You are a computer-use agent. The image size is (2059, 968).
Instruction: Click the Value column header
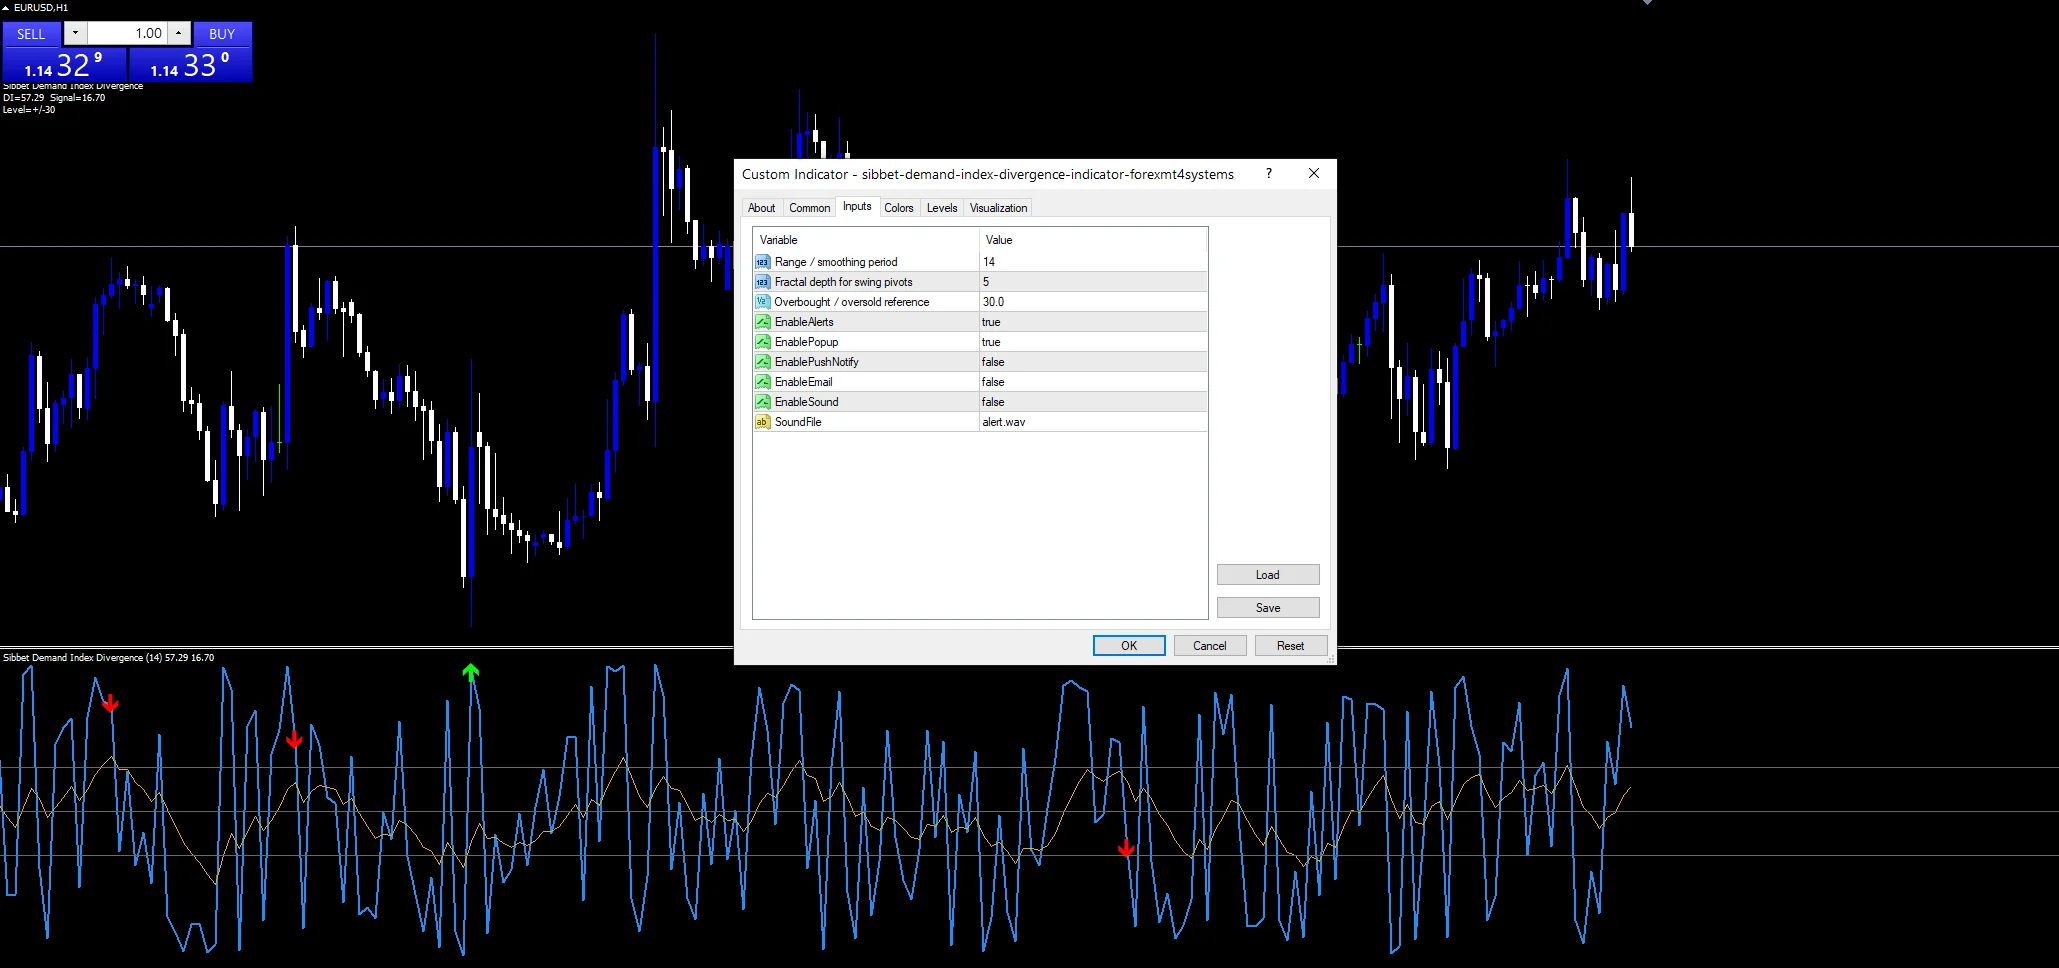pos(1093,240)
